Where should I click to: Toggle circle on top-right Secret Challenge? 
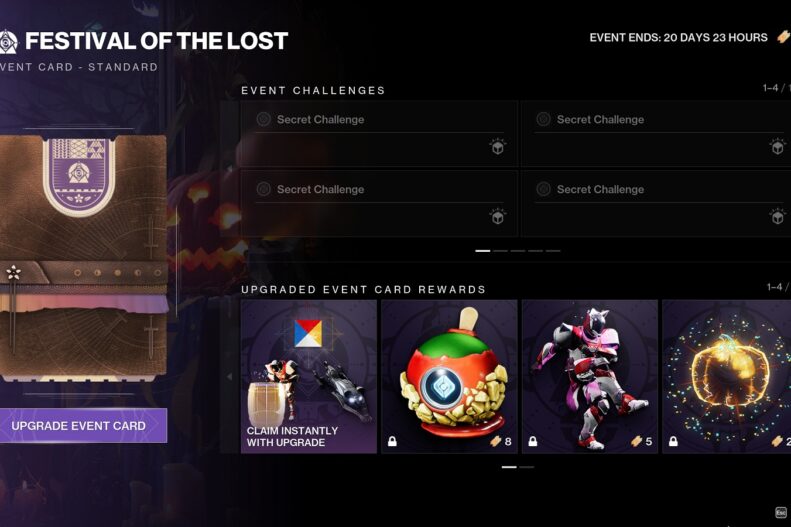543,120
